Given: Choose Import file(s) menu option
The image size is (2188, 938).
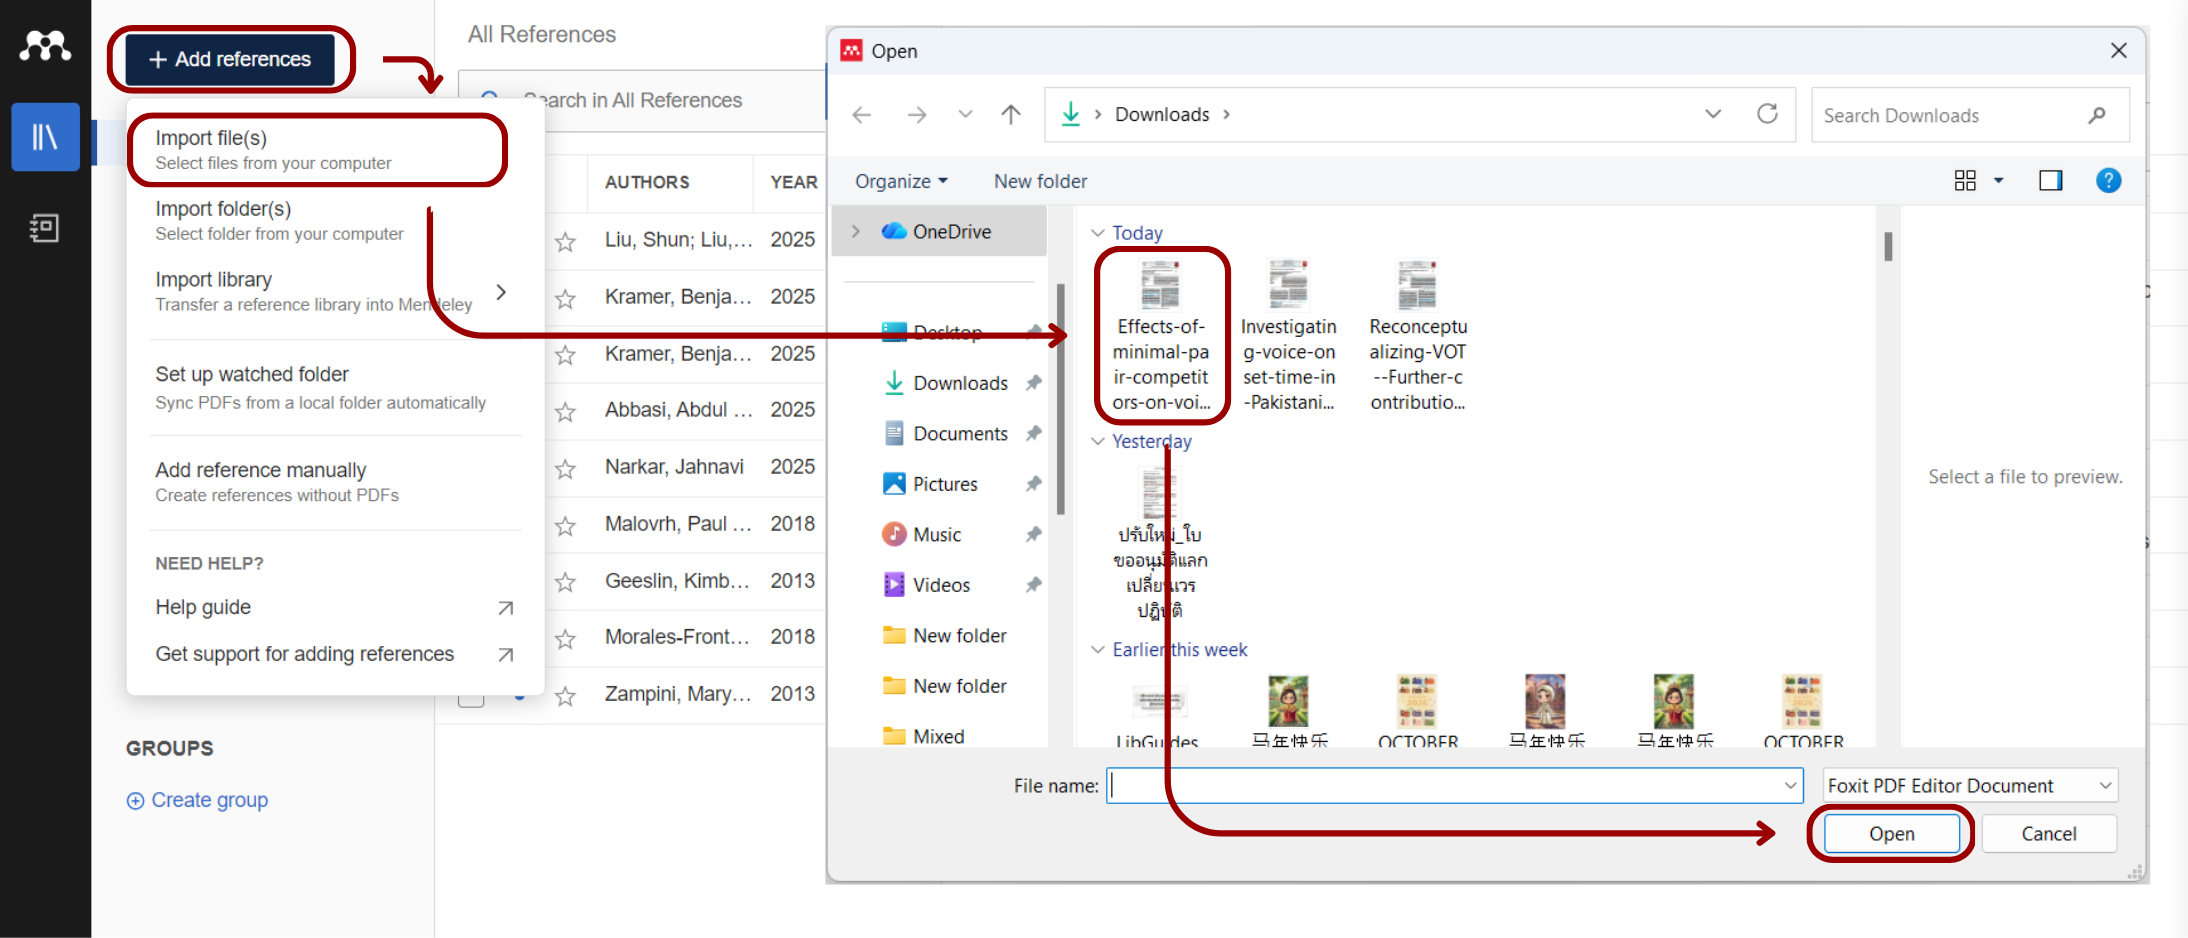Looking at the screenshot, I should tap(317, 149).
